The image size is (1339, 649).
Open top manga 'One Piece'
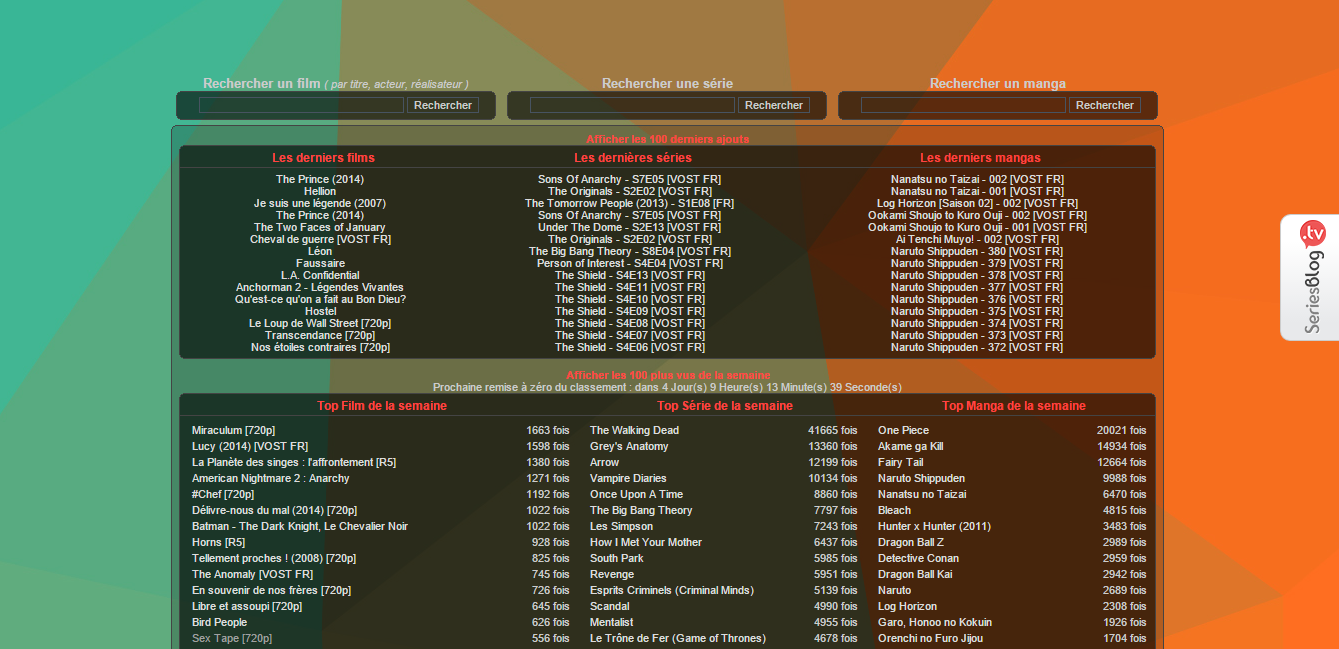903,430
